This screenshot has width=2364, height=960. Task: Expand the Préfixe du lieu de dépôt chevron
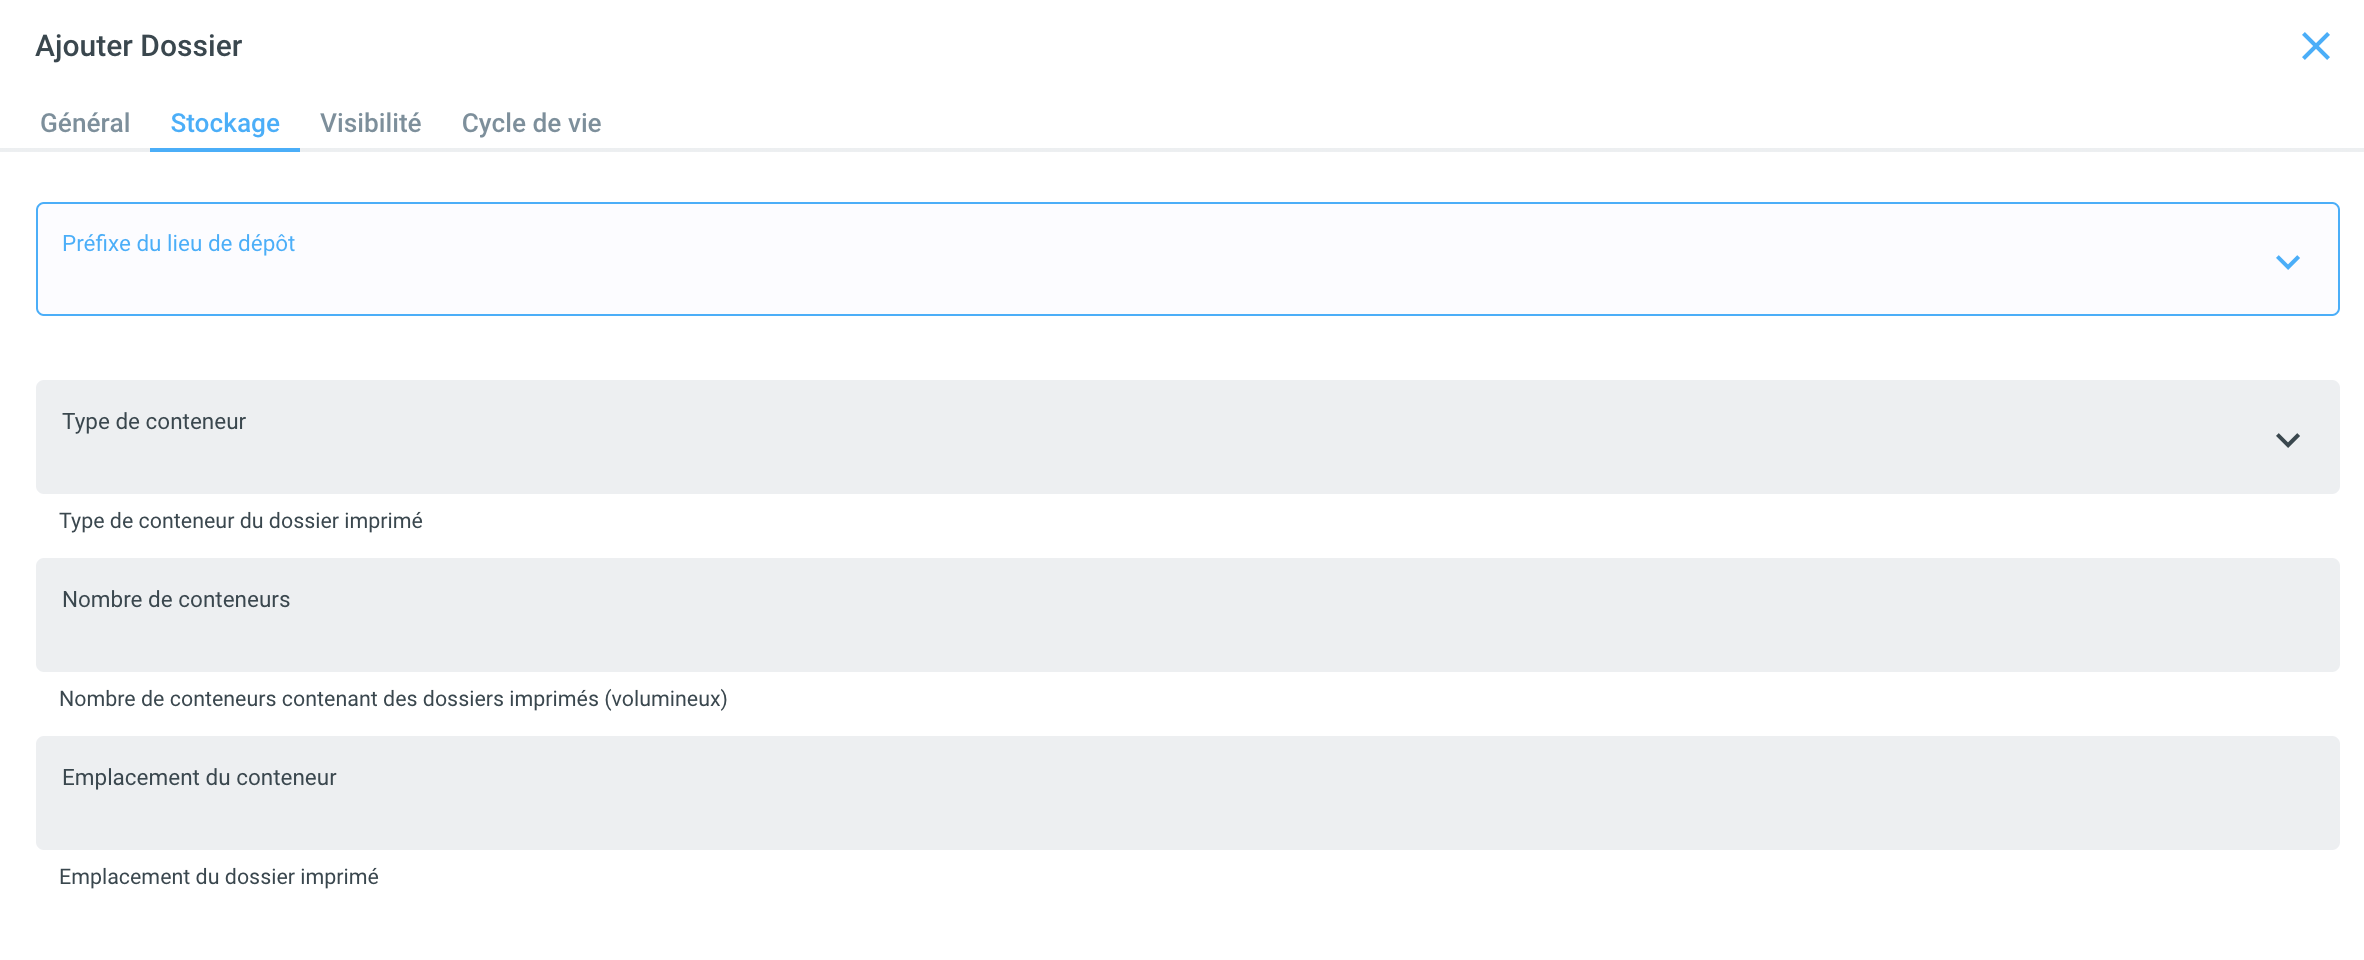coord(2287,262)
